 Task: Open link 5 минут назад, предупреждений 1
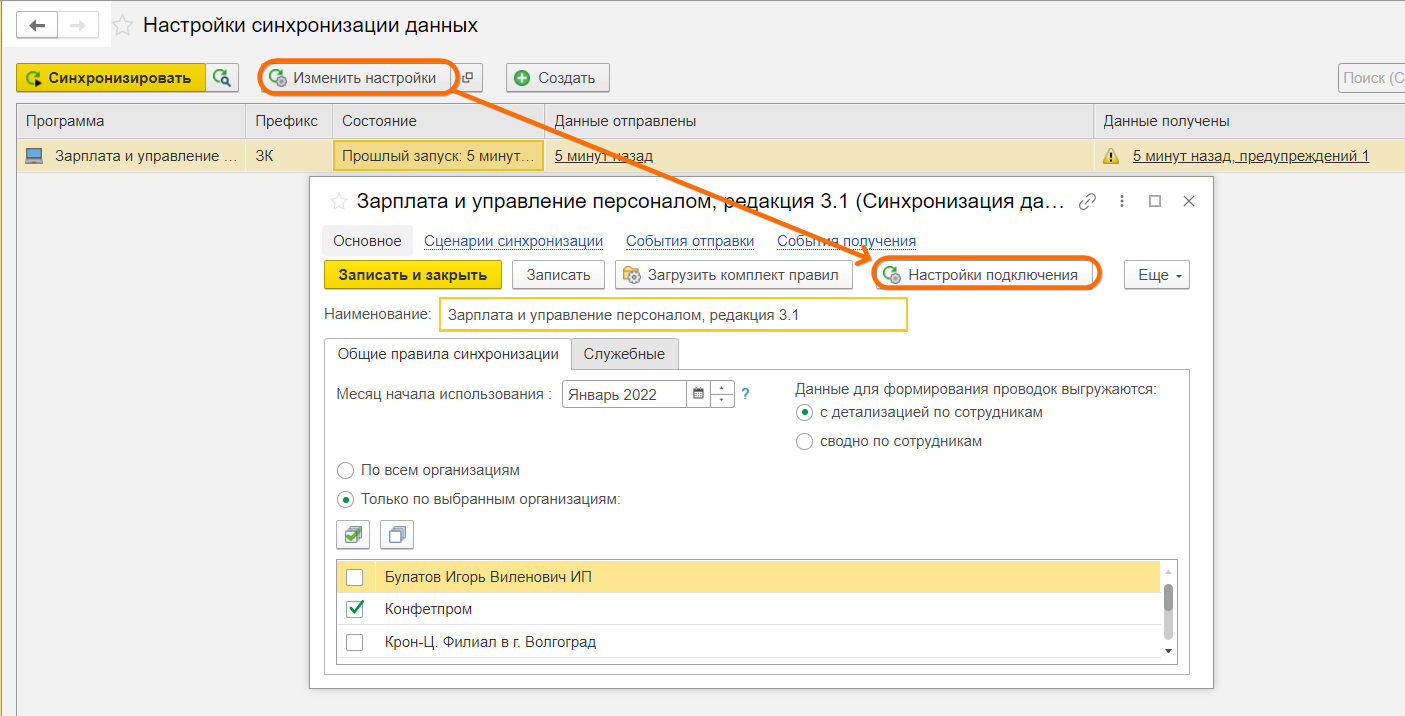pyautogui.click(x=1251, y=156)
